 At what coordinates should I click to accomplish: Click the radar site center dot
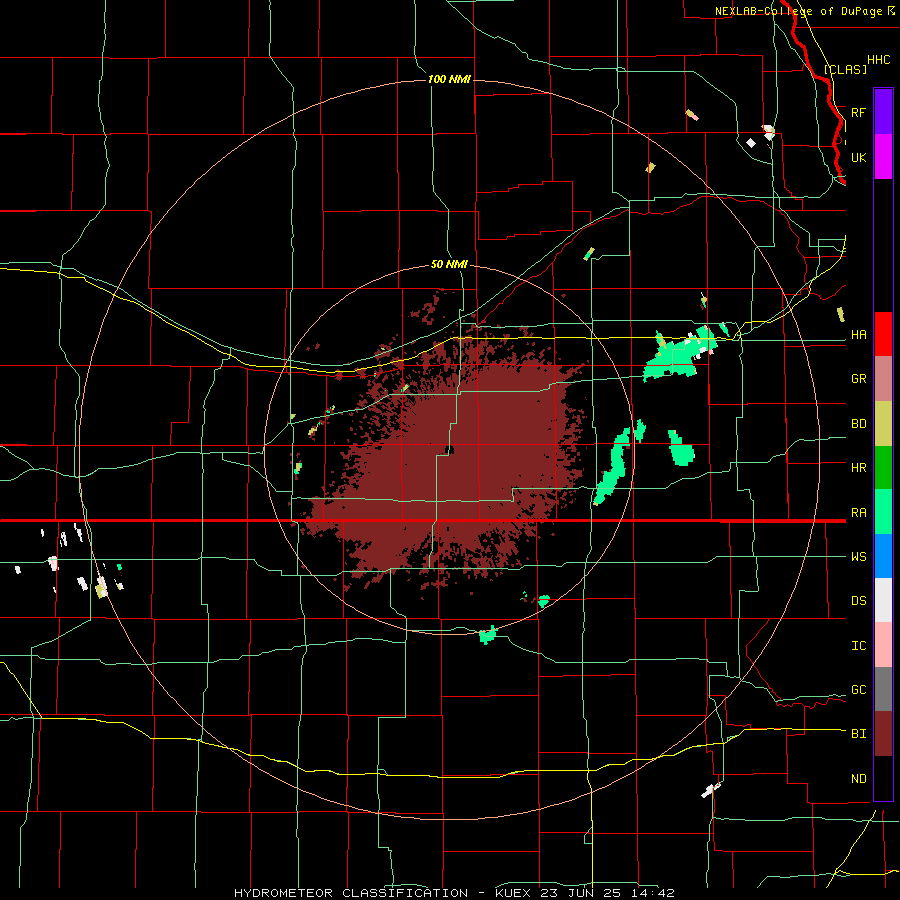point(449,449)
